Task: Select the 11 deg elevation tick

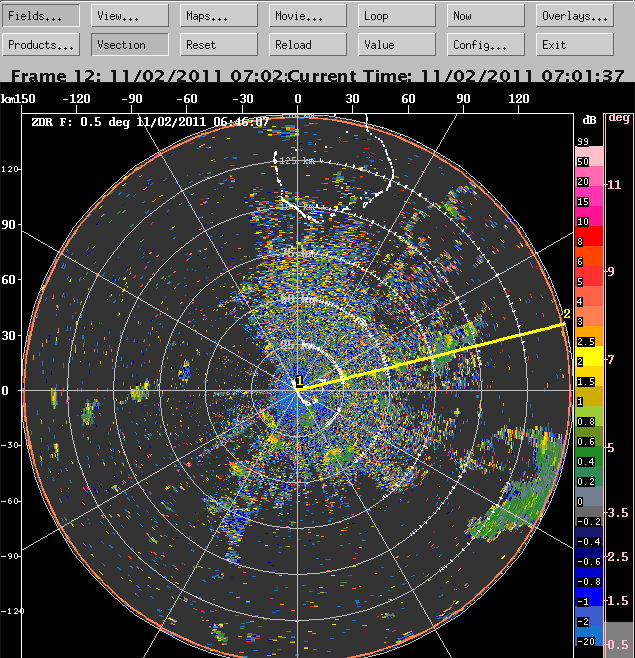Action: 614,185
